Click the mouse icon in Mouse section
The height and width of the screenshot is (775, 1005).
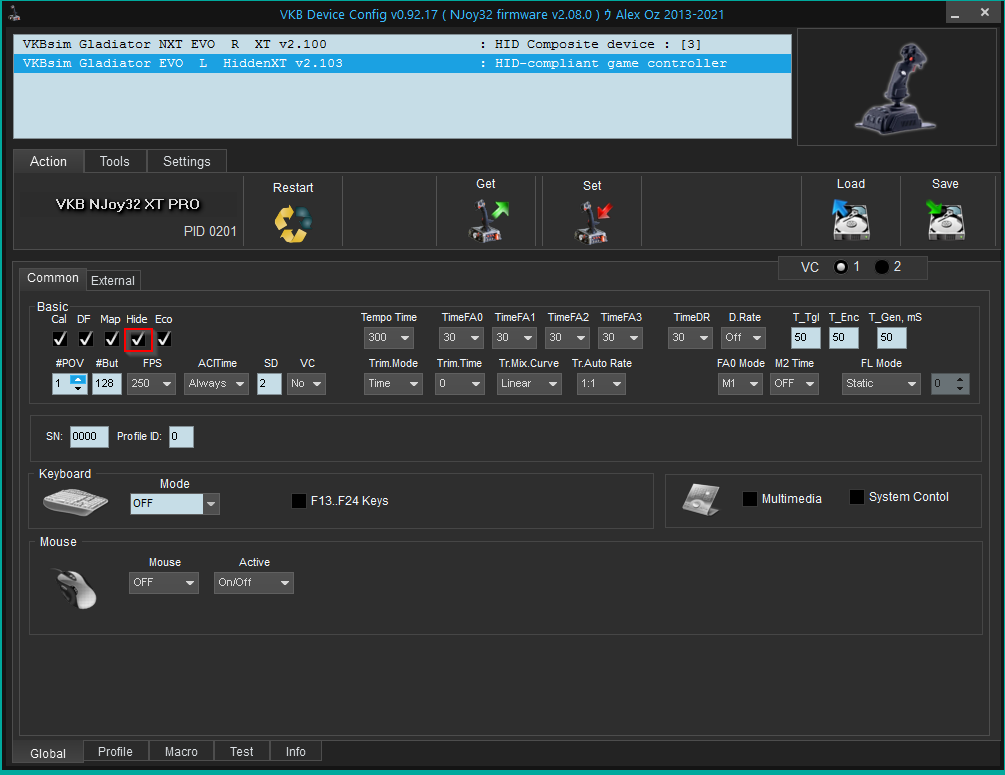pos(76,587)
